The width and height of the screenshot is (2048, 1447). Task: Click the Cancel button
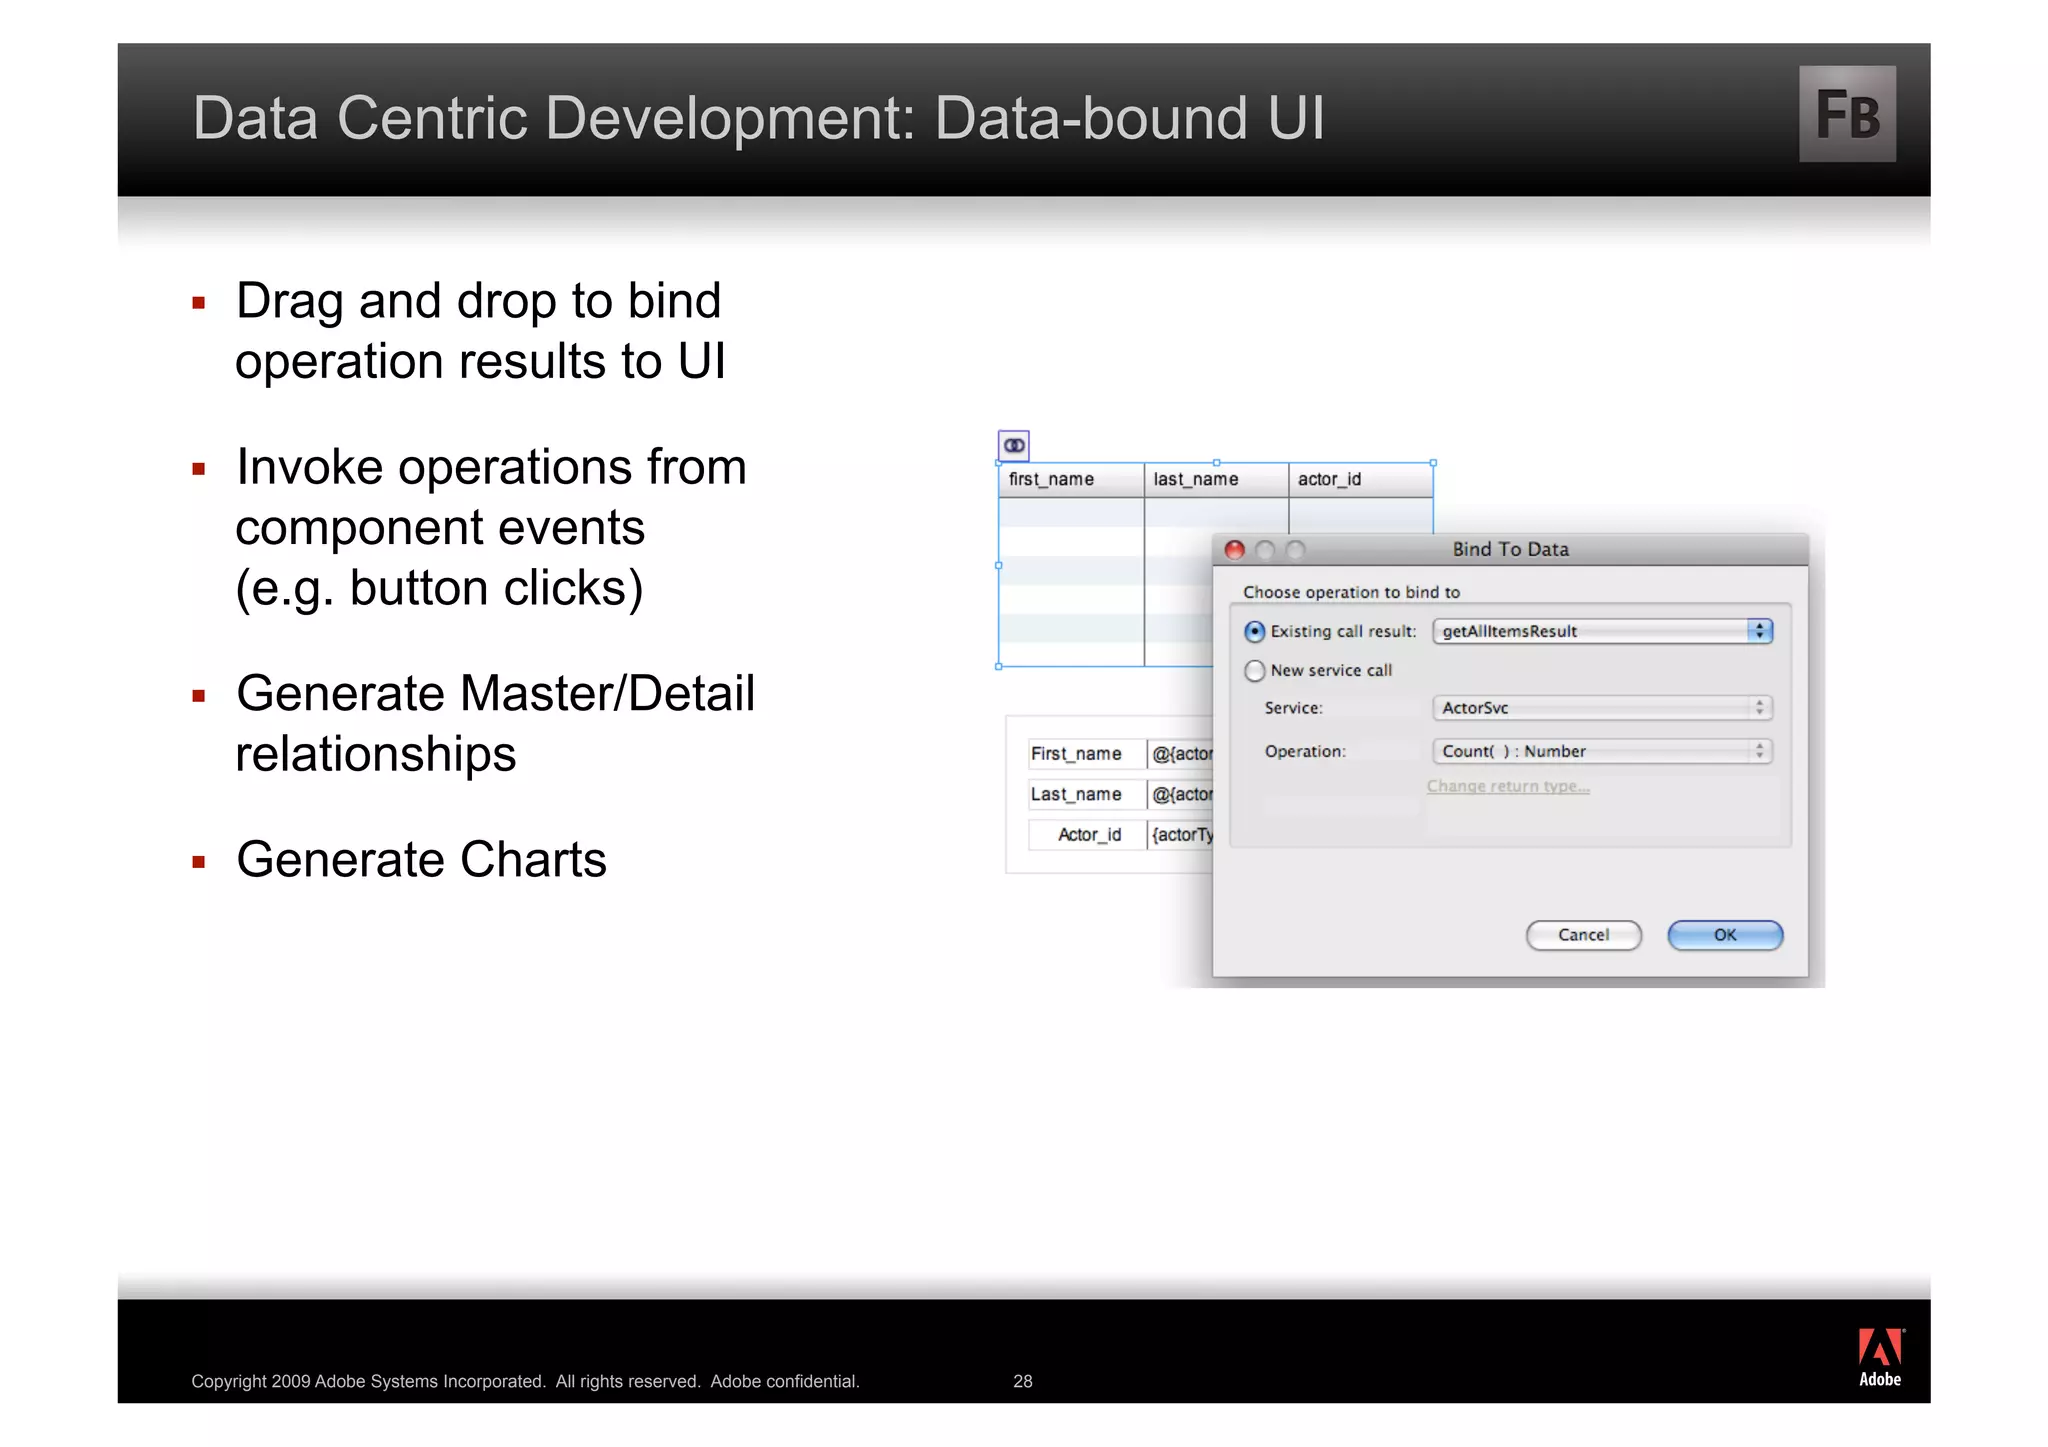tap(1584, 935)
